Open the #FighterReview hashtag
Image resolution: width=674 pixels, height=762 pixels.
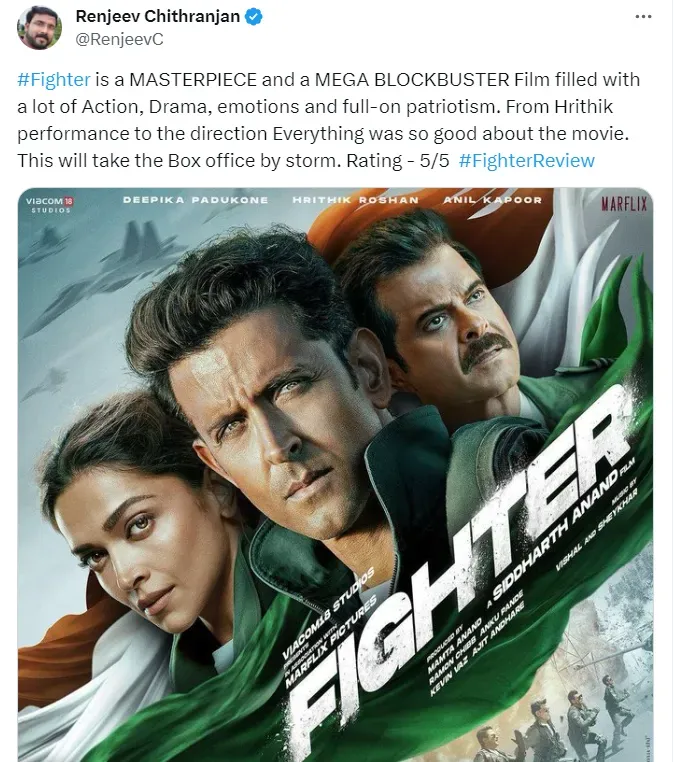pyautogui.click(x=527, y=160)
